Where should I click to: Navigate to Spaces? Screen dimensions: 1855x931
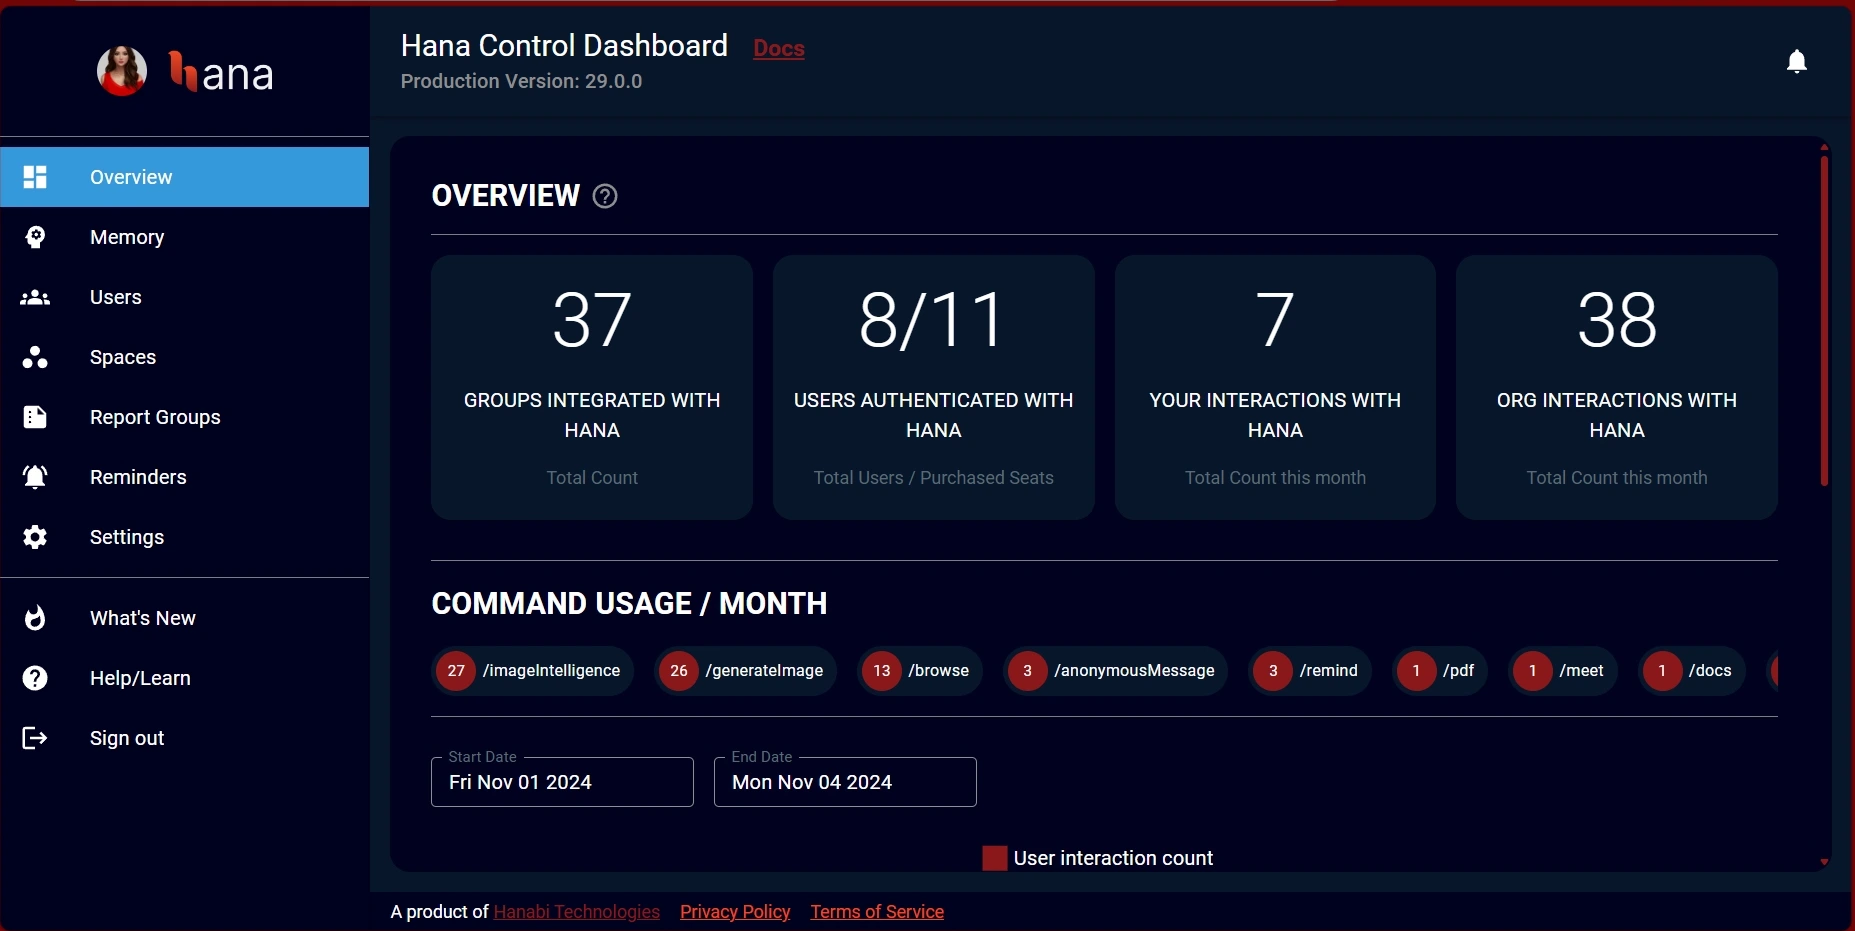coord(185,357)
